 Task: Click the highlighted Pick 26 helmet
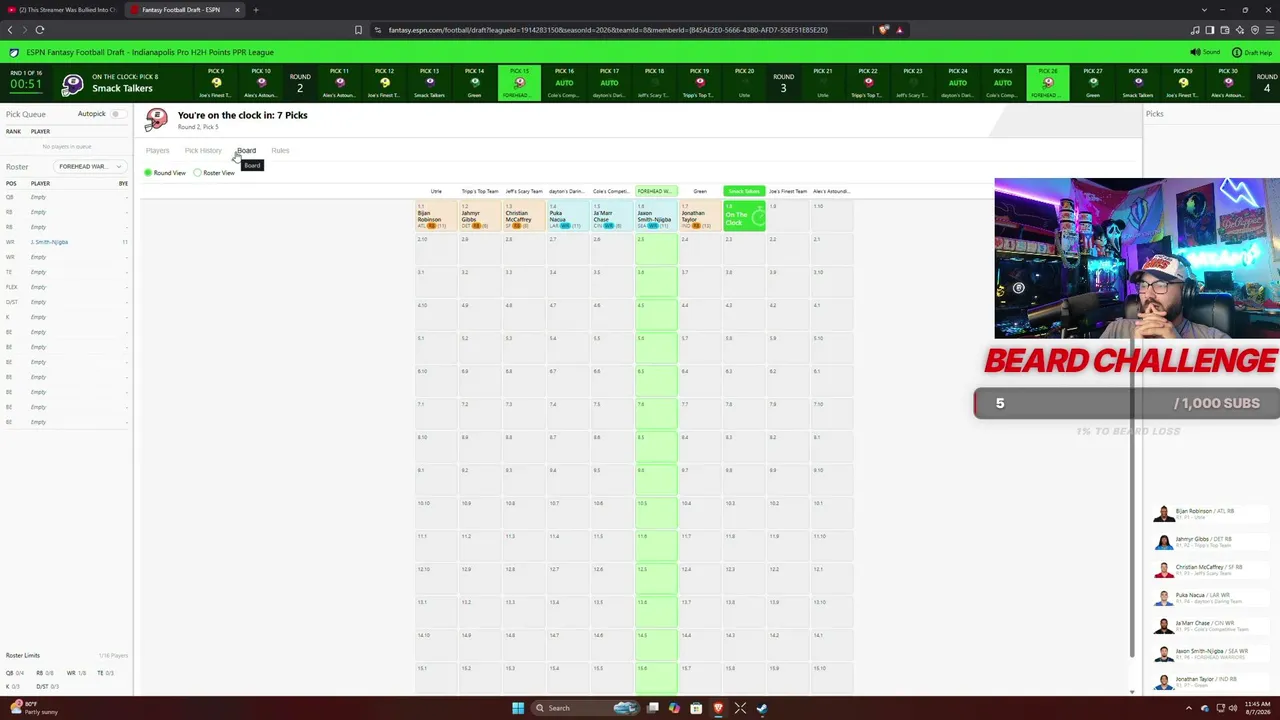click(1047, 83)
